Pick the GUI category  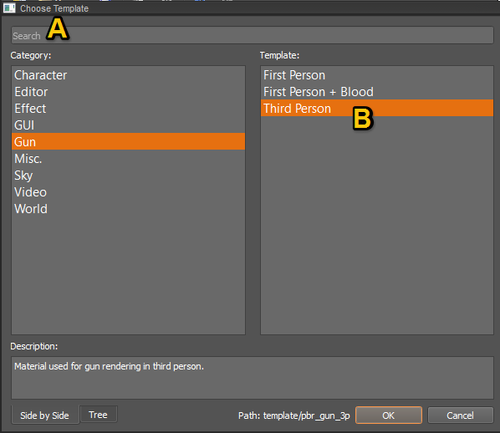(x=128, y=125)
